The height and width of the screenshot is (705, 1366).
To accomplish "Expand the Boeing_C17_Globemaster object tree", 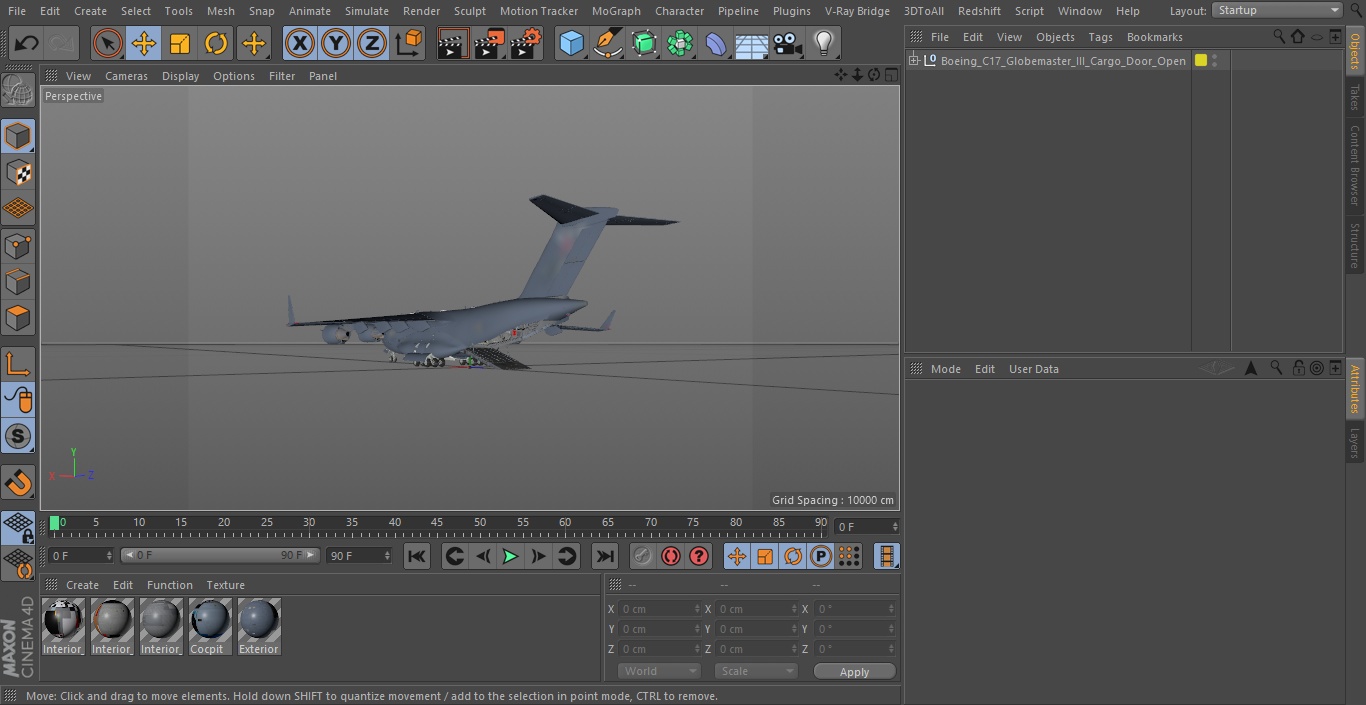I will (914, 61).
